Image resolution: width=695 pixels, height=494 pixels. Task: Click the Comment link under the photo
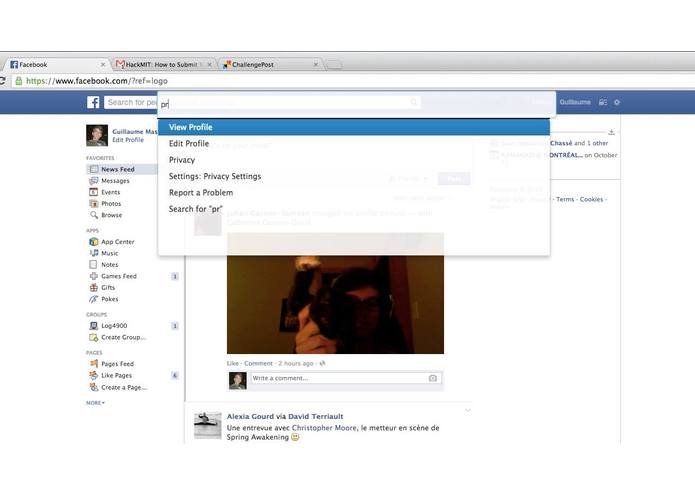click(258, 363)
